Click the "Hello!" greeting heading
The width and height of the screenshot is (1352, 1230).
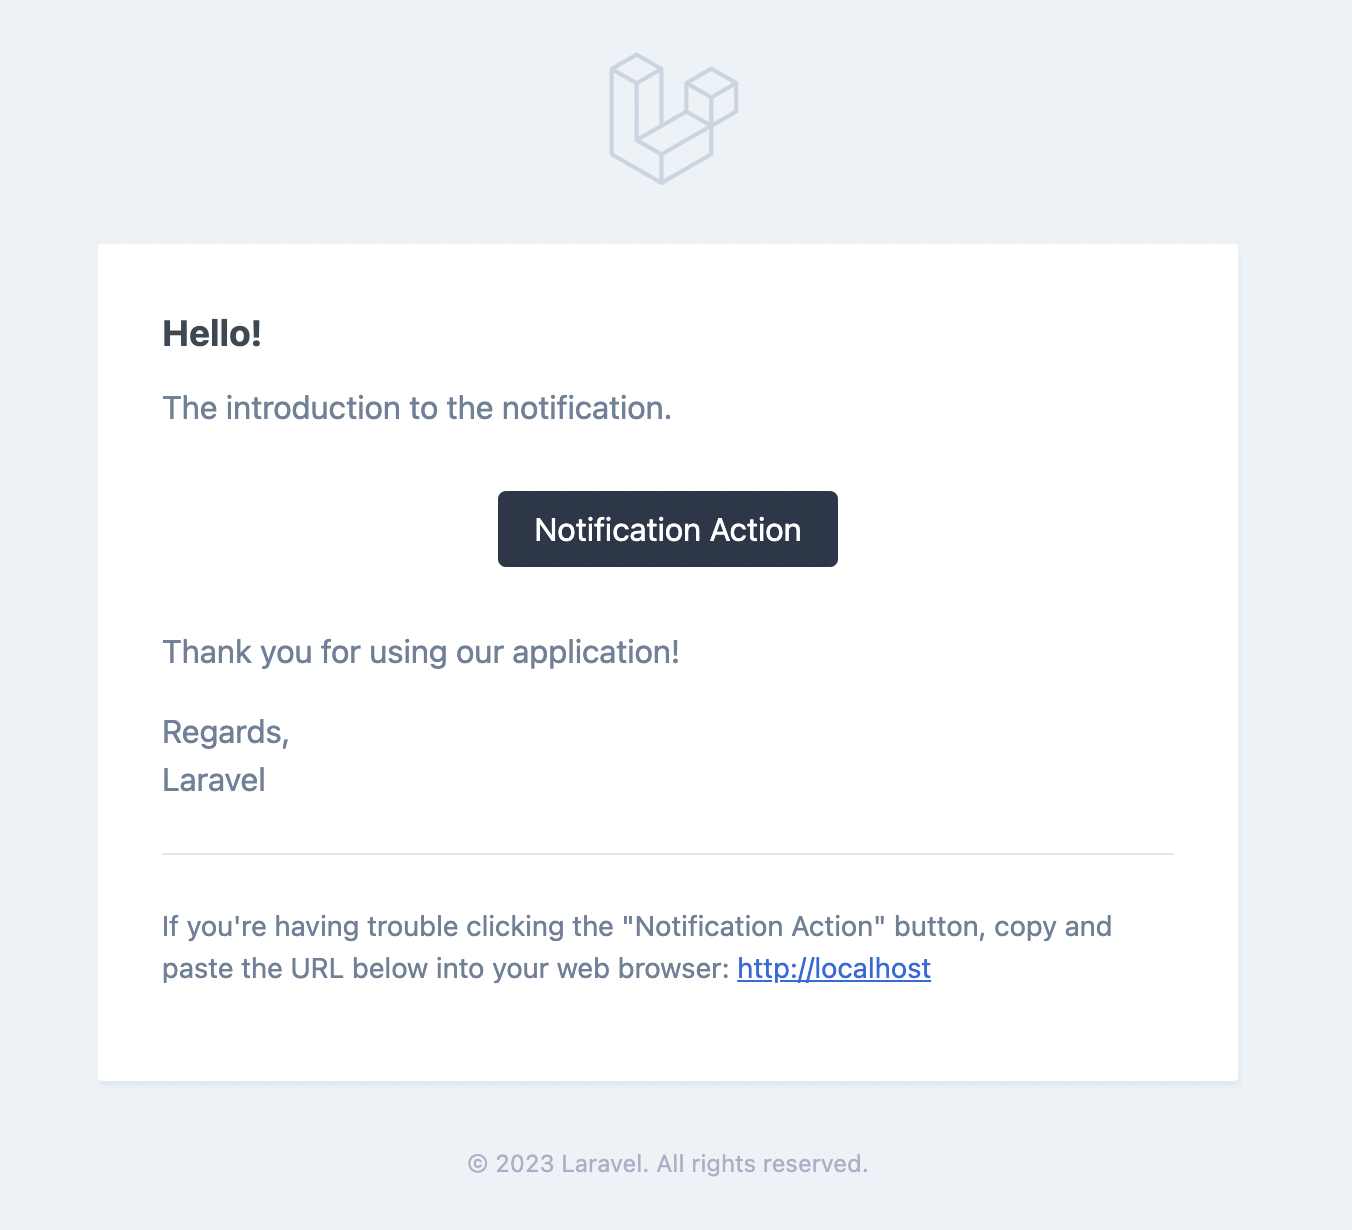212,334
